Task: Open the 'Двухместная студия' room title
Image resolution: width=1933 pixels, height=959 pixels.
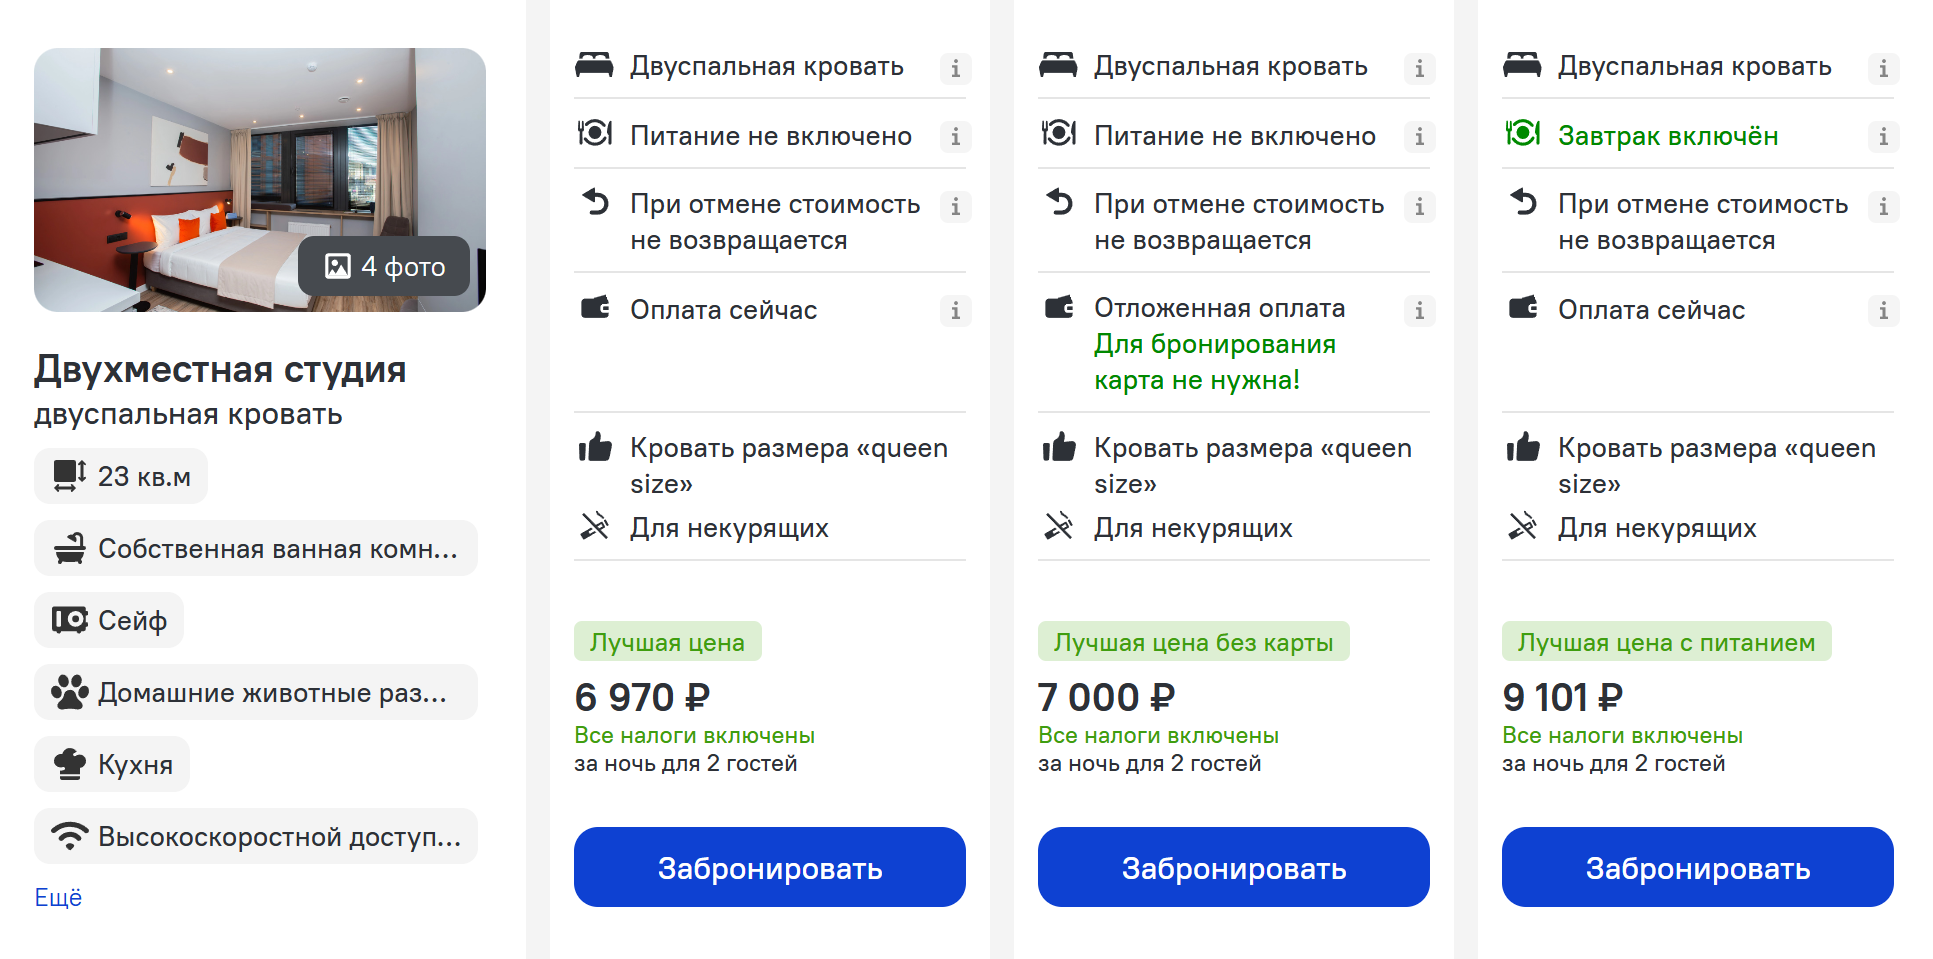Action: [x=220, y=370]
